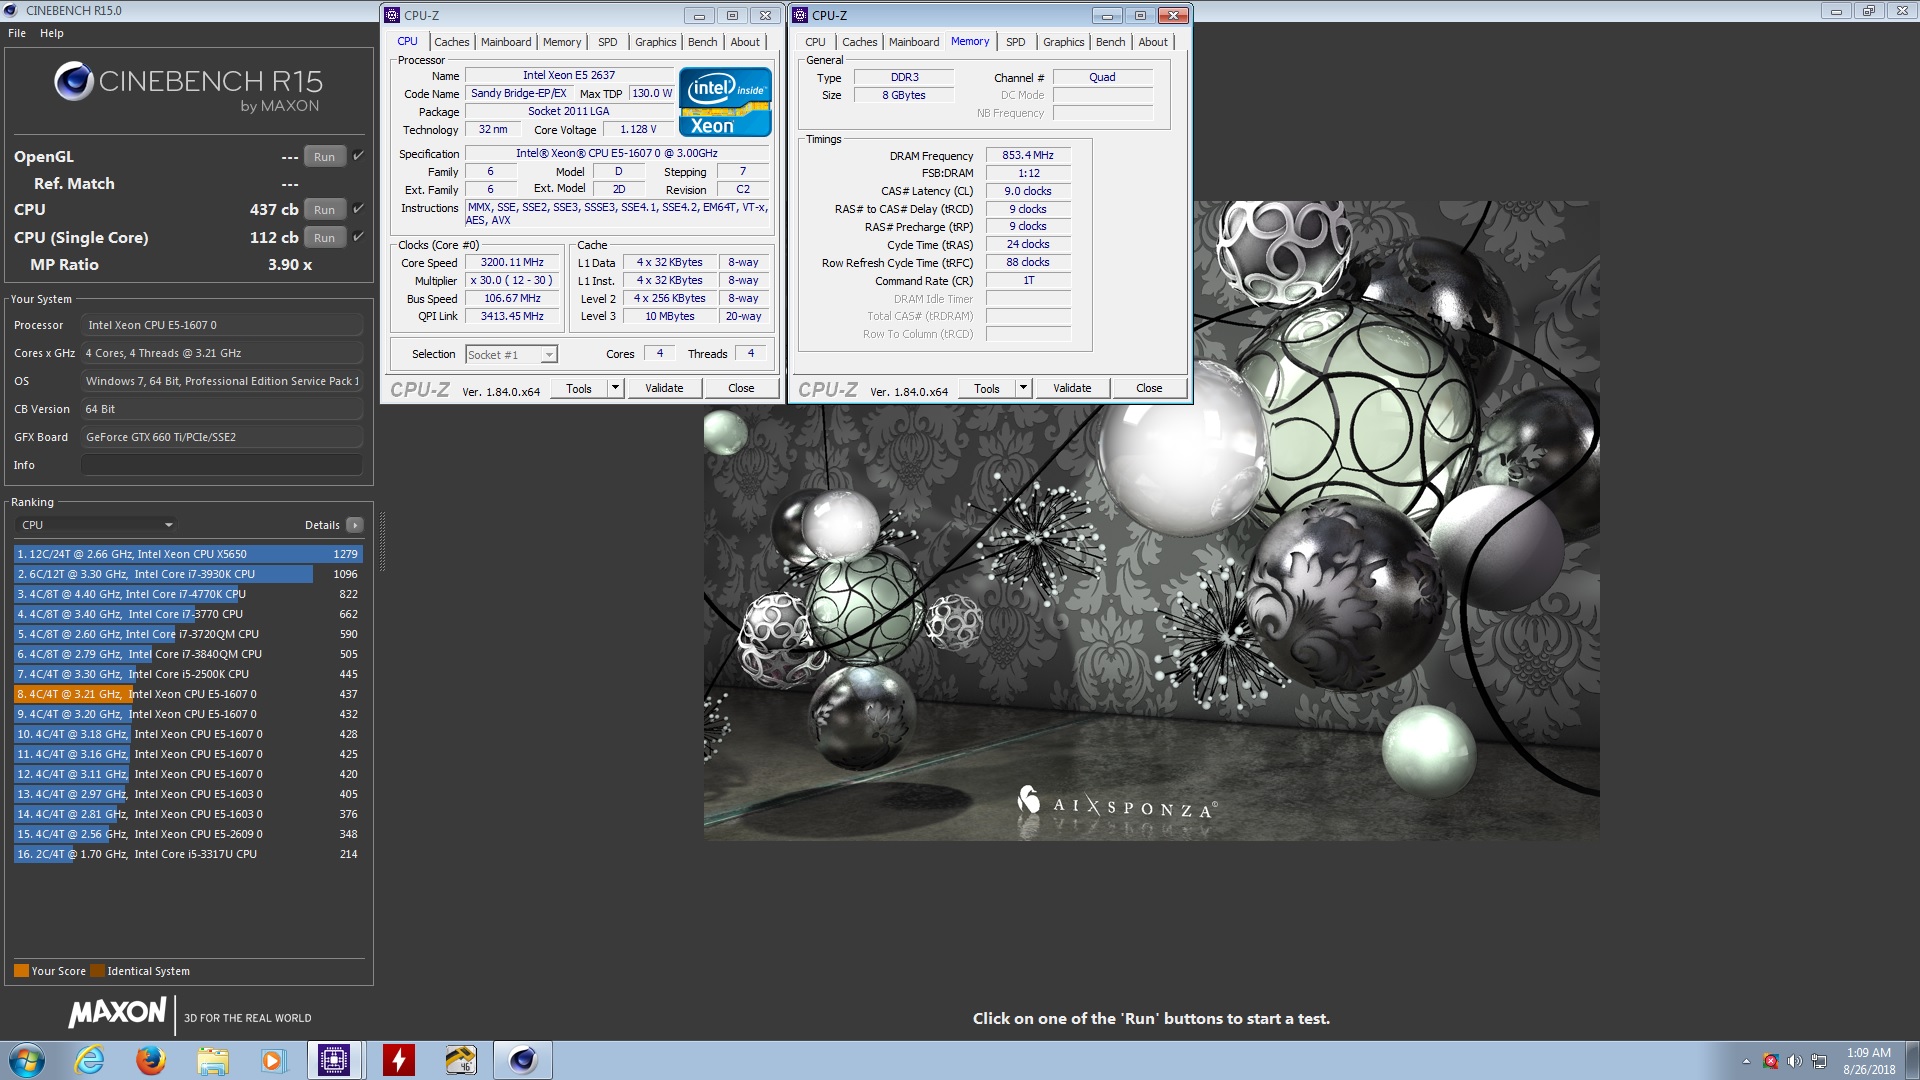Select ranking row 1 Xeon X5650
This screenshot has width=1920, height=1080.
(x=188, y=554)
